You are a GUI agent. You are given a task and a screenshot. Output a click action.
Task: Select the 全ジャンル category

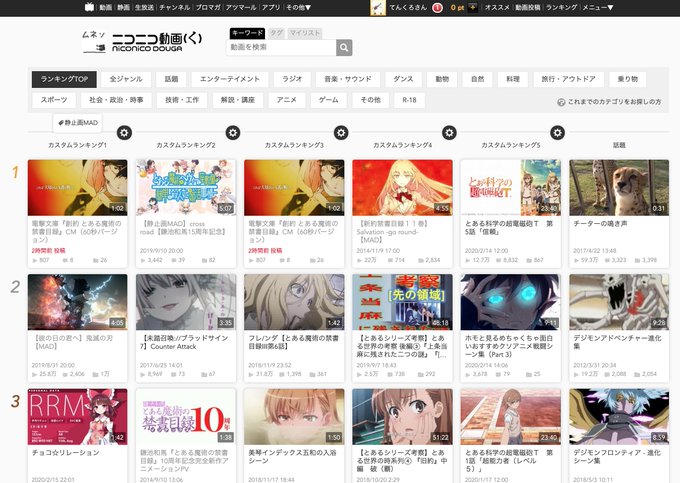[x=126, y=79]
